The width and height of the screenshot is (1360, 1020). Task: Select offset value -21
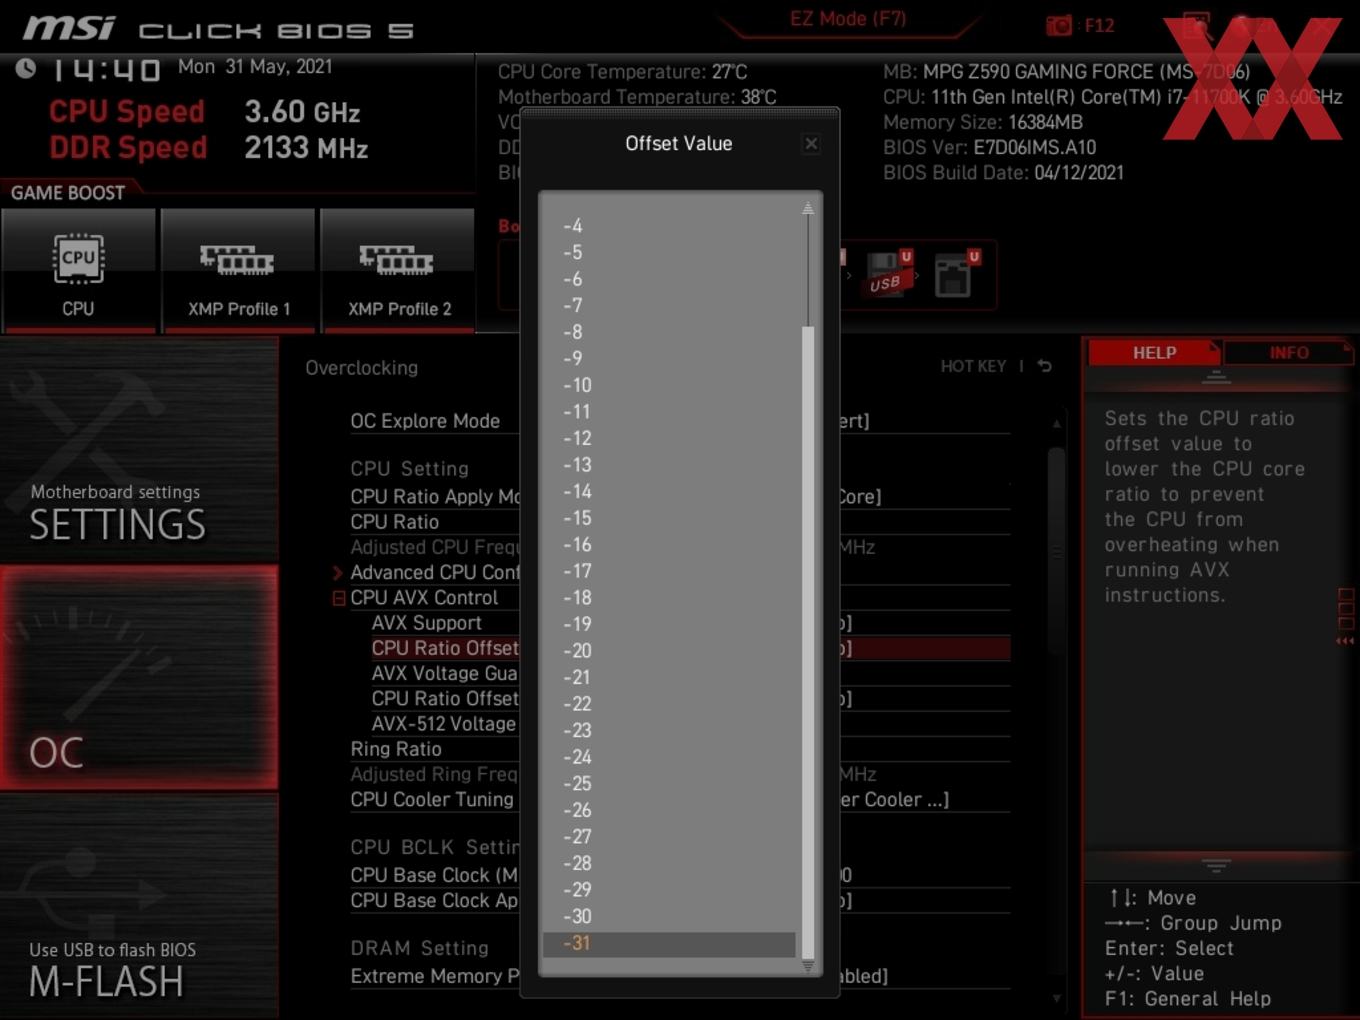pyautogui.click(x=669, y=677)
